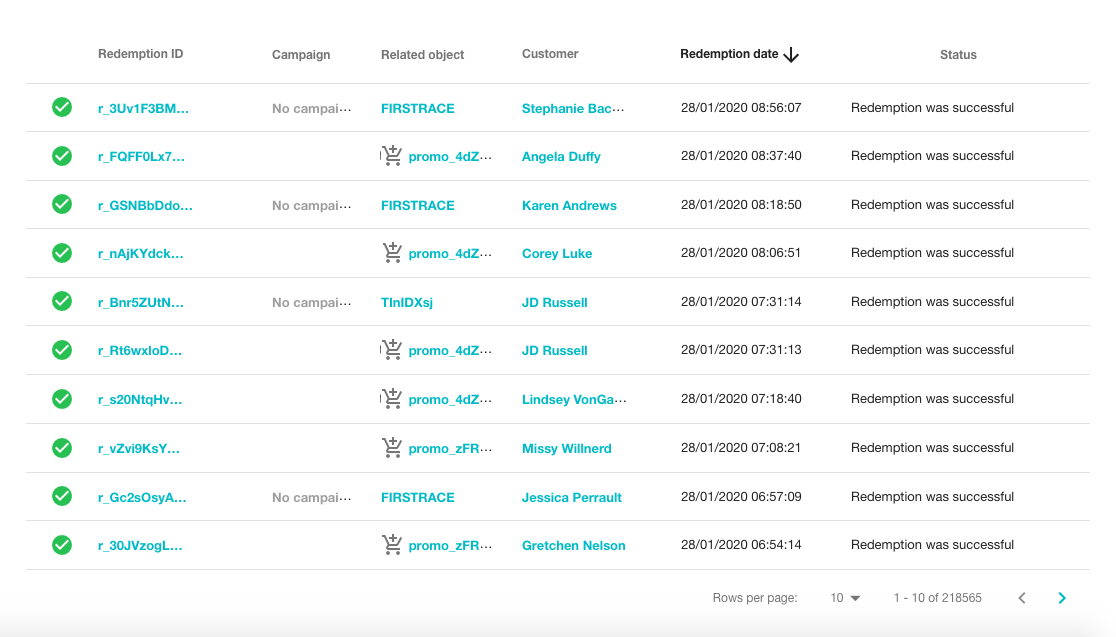Open promo_4dZ link in Angela Duffy row
This screenshot has width=1116, height=637.
point(450,157)
